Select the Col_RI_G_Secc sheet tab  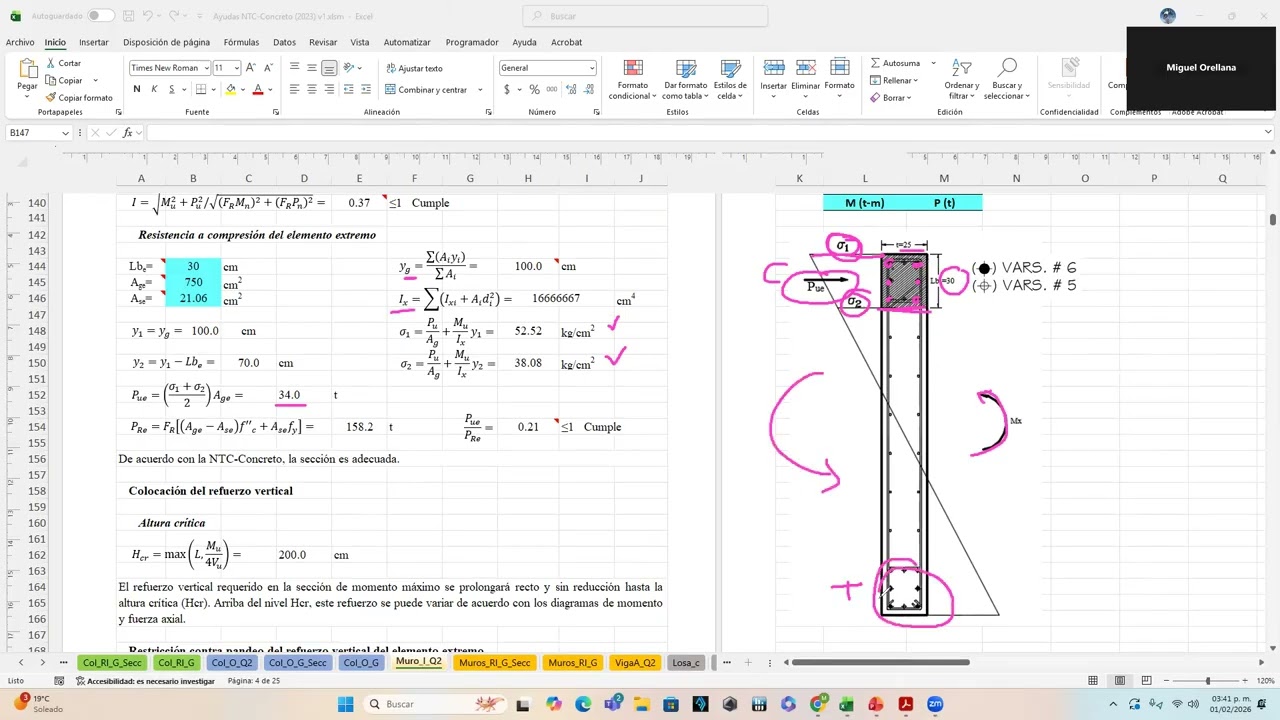point(112,662)
